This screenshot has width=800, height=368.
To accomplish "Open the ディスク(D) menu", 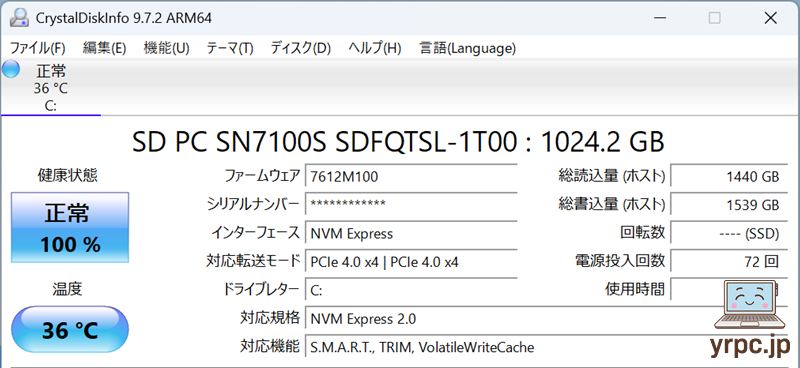I will 301,48.
